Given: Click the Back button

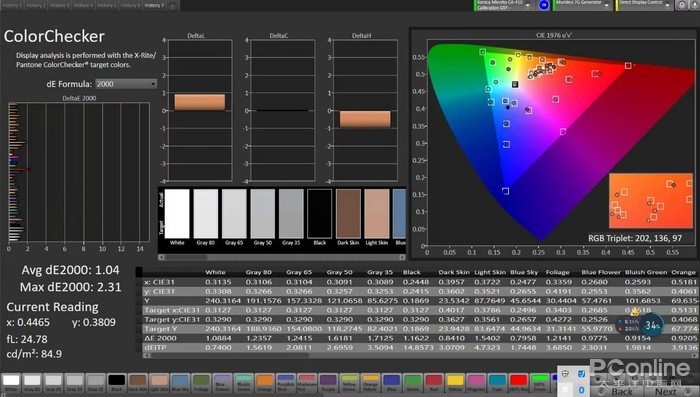Looking at the screenshot, I should 621,392.
